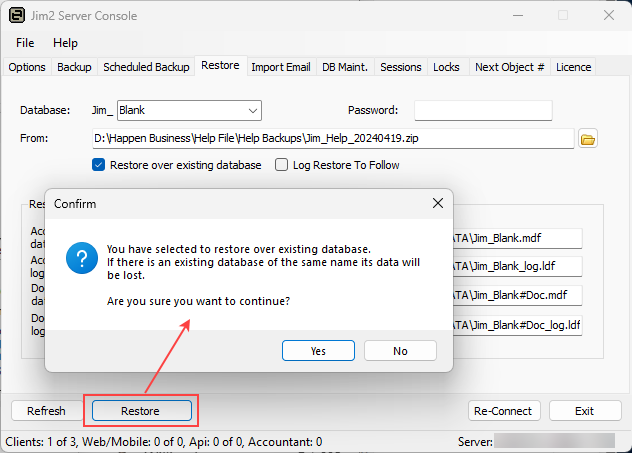Click the Jim_Blank.mdf path field
This screenshot has height=453, width=632.
click(x=518, y=238)
